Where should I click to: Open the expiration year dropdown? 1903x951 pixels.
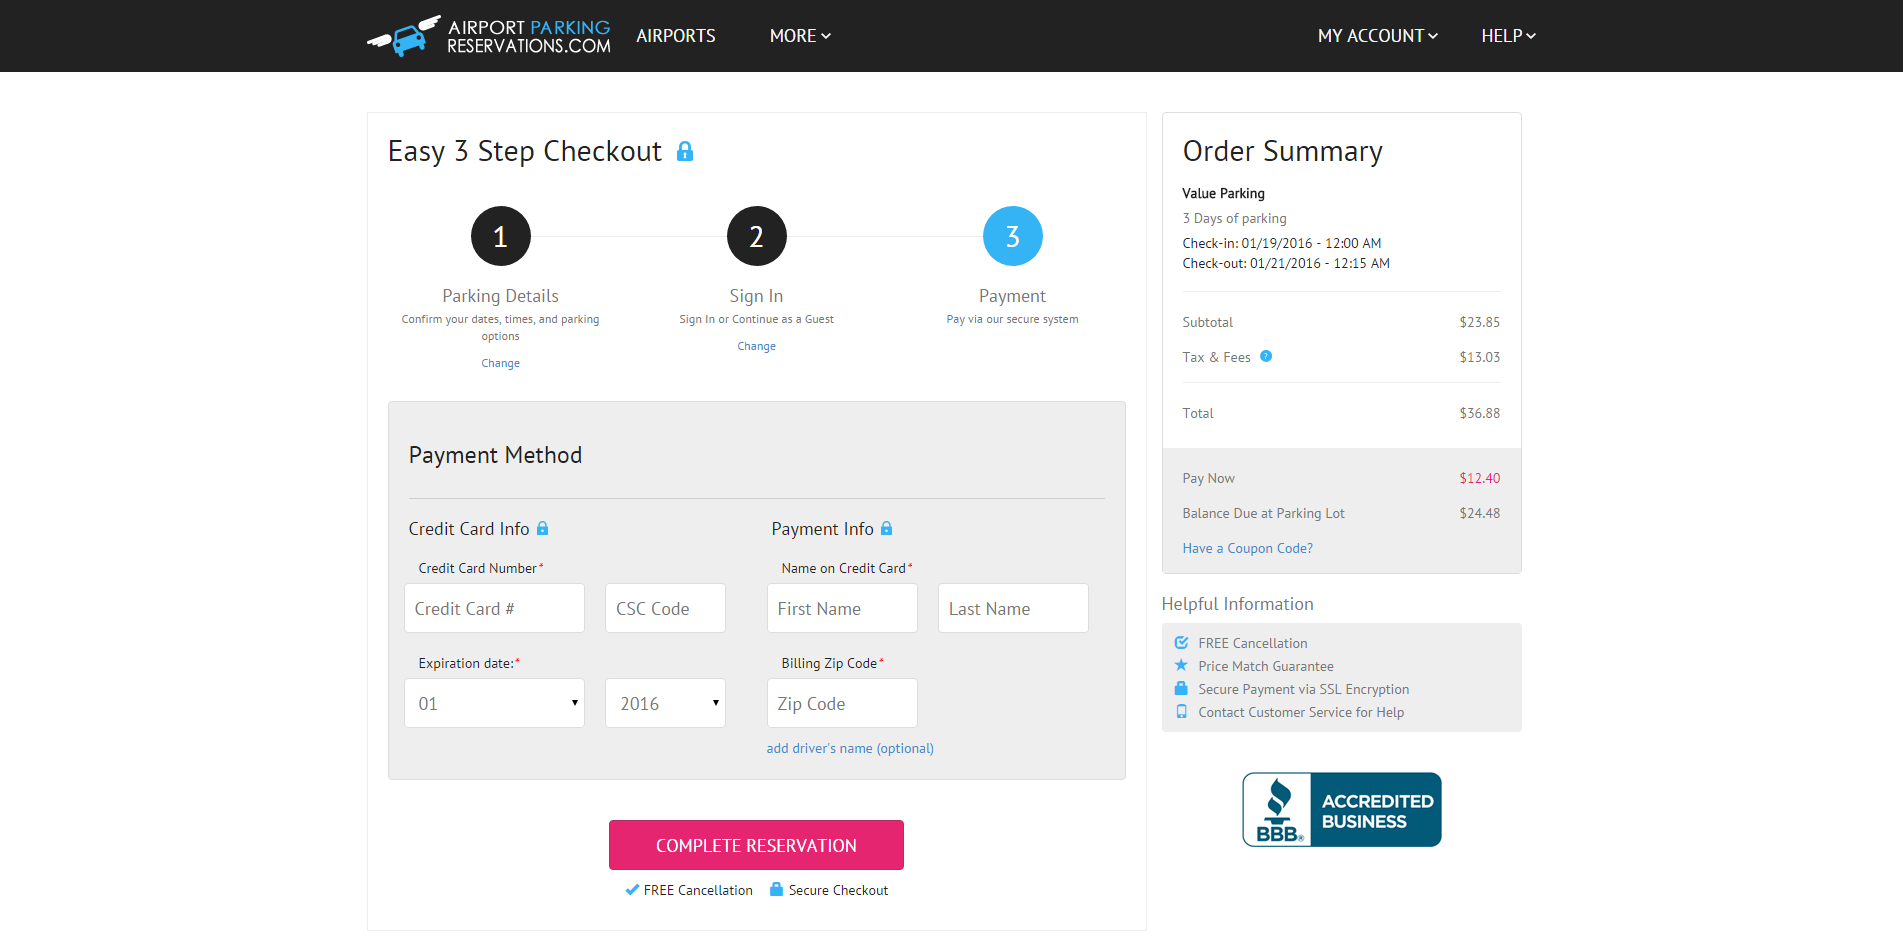665,703
